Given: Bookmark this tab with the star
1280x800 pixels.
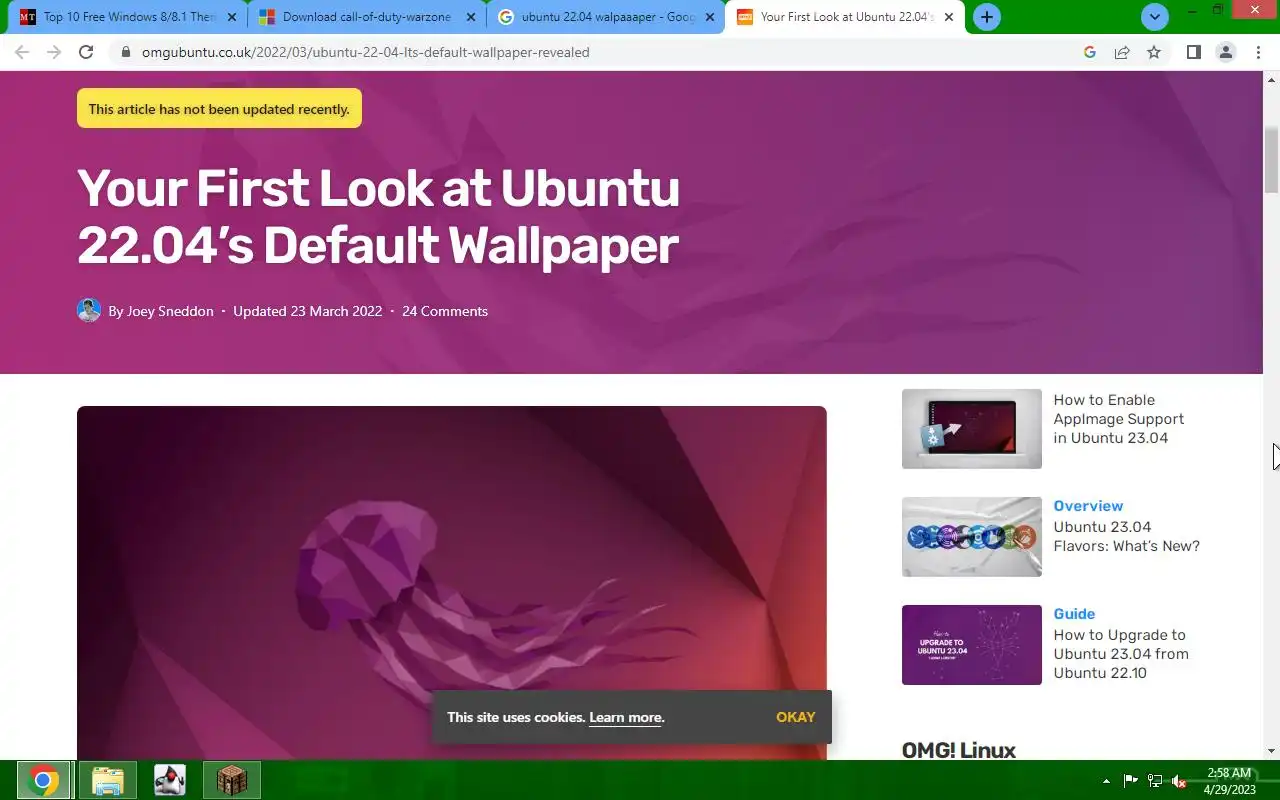Looking at the screenshot, I should pos(1154,52).
